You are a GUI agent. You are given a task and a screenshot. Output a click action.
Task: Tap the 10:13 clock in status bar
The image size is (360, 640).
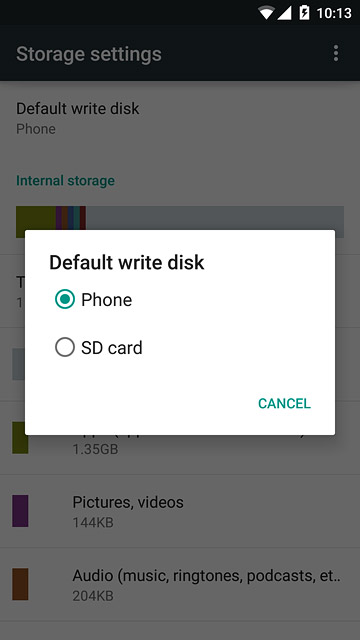334,13
